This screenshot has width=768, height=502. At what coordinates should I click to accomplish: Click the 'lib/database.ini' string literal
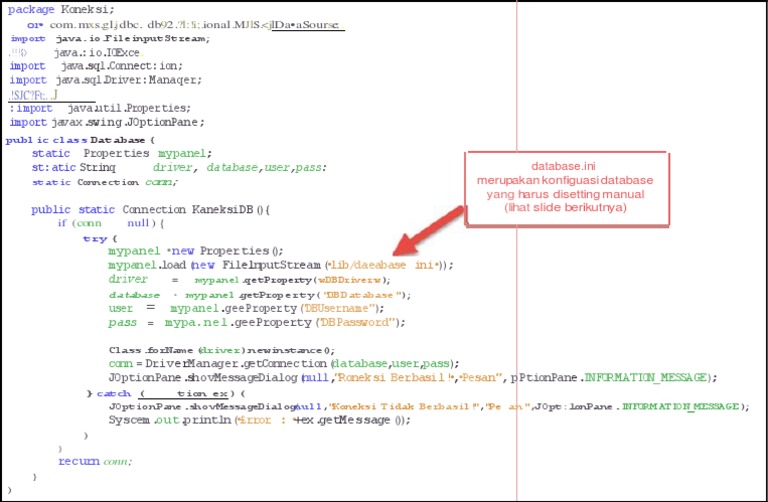pos(383,265)
